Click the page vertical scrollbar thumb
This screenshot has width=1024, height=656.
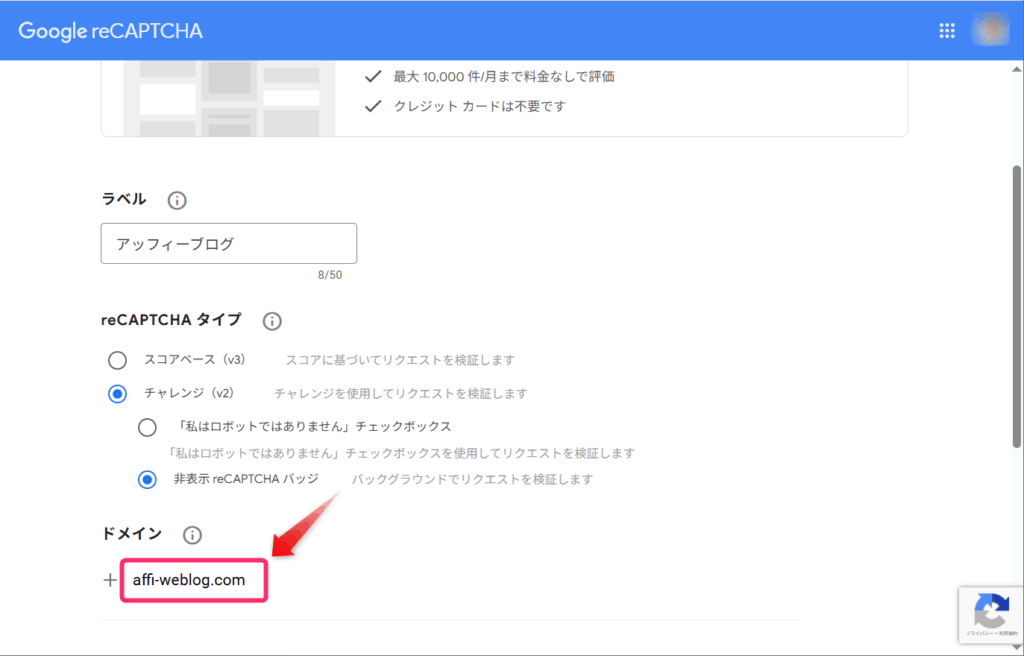click(1017, 306)
